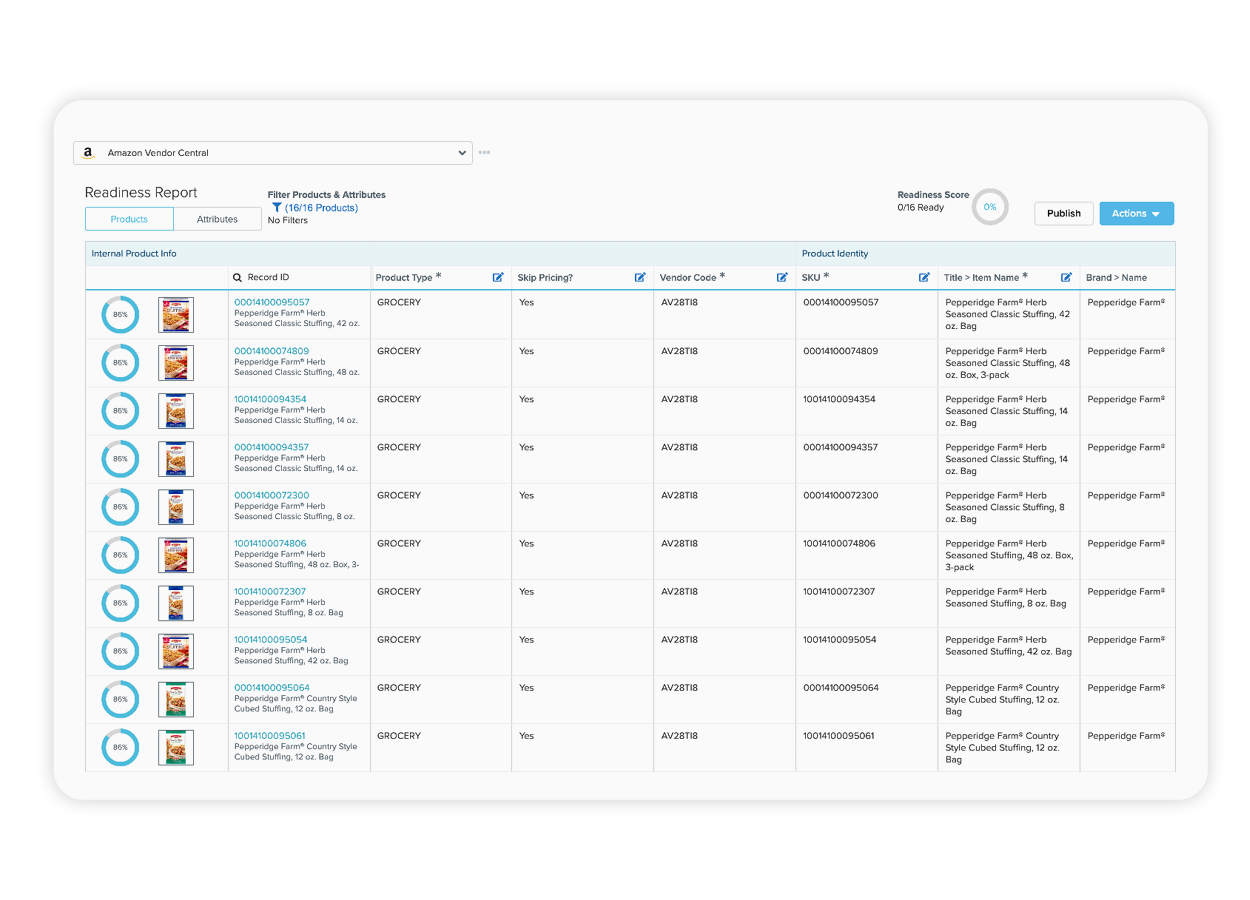Image resolution: width=1250 pixels, height=900 pixels.
Task: Open record 00014100095064
Action: click(272, 687)
